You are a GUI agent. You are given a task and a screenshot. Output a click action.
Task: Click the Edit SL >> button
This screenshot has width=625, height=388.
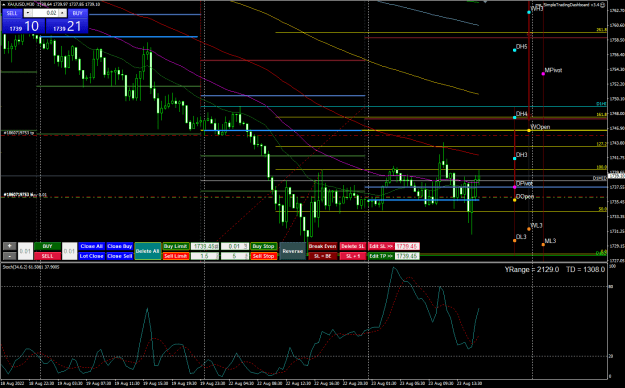(x=381, y=246)
